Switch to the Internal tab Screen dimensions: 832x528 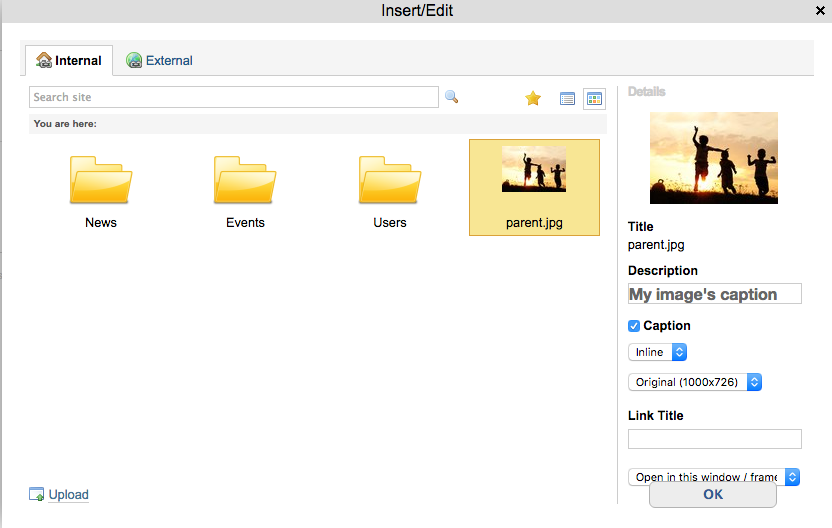point(68,61)
